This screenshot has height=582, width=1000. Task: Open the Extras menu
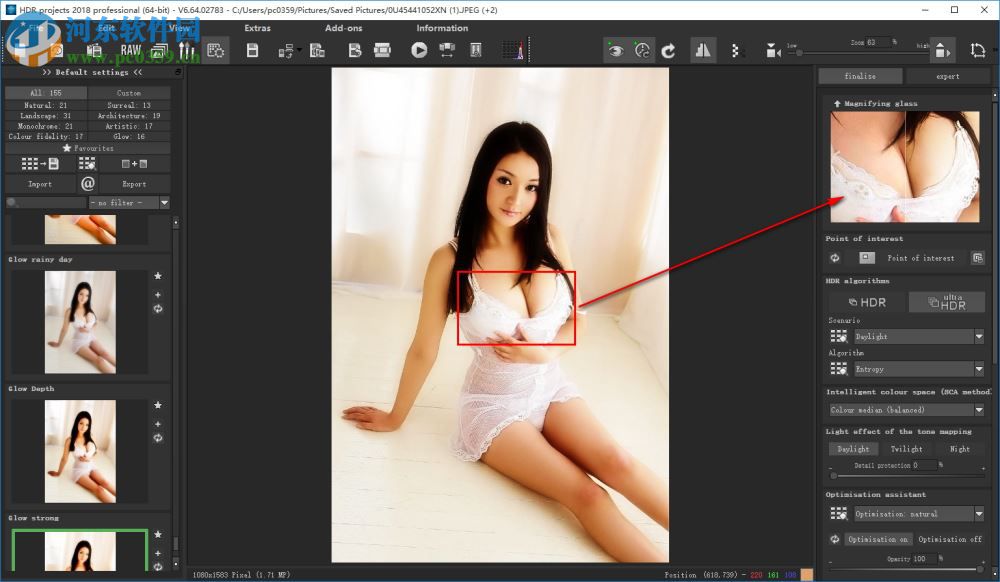257,28
